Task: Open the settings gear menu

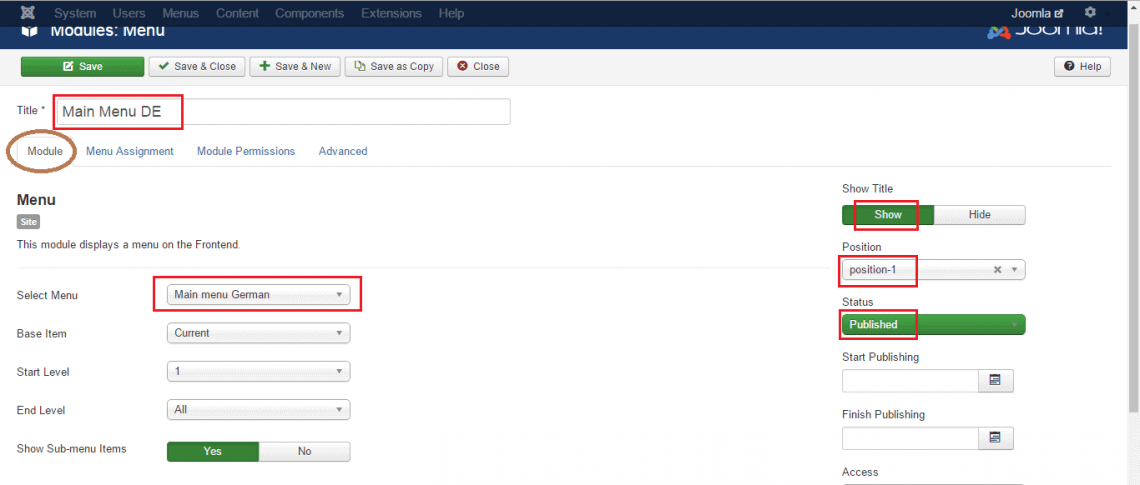Action: [x=1090, y=13]
